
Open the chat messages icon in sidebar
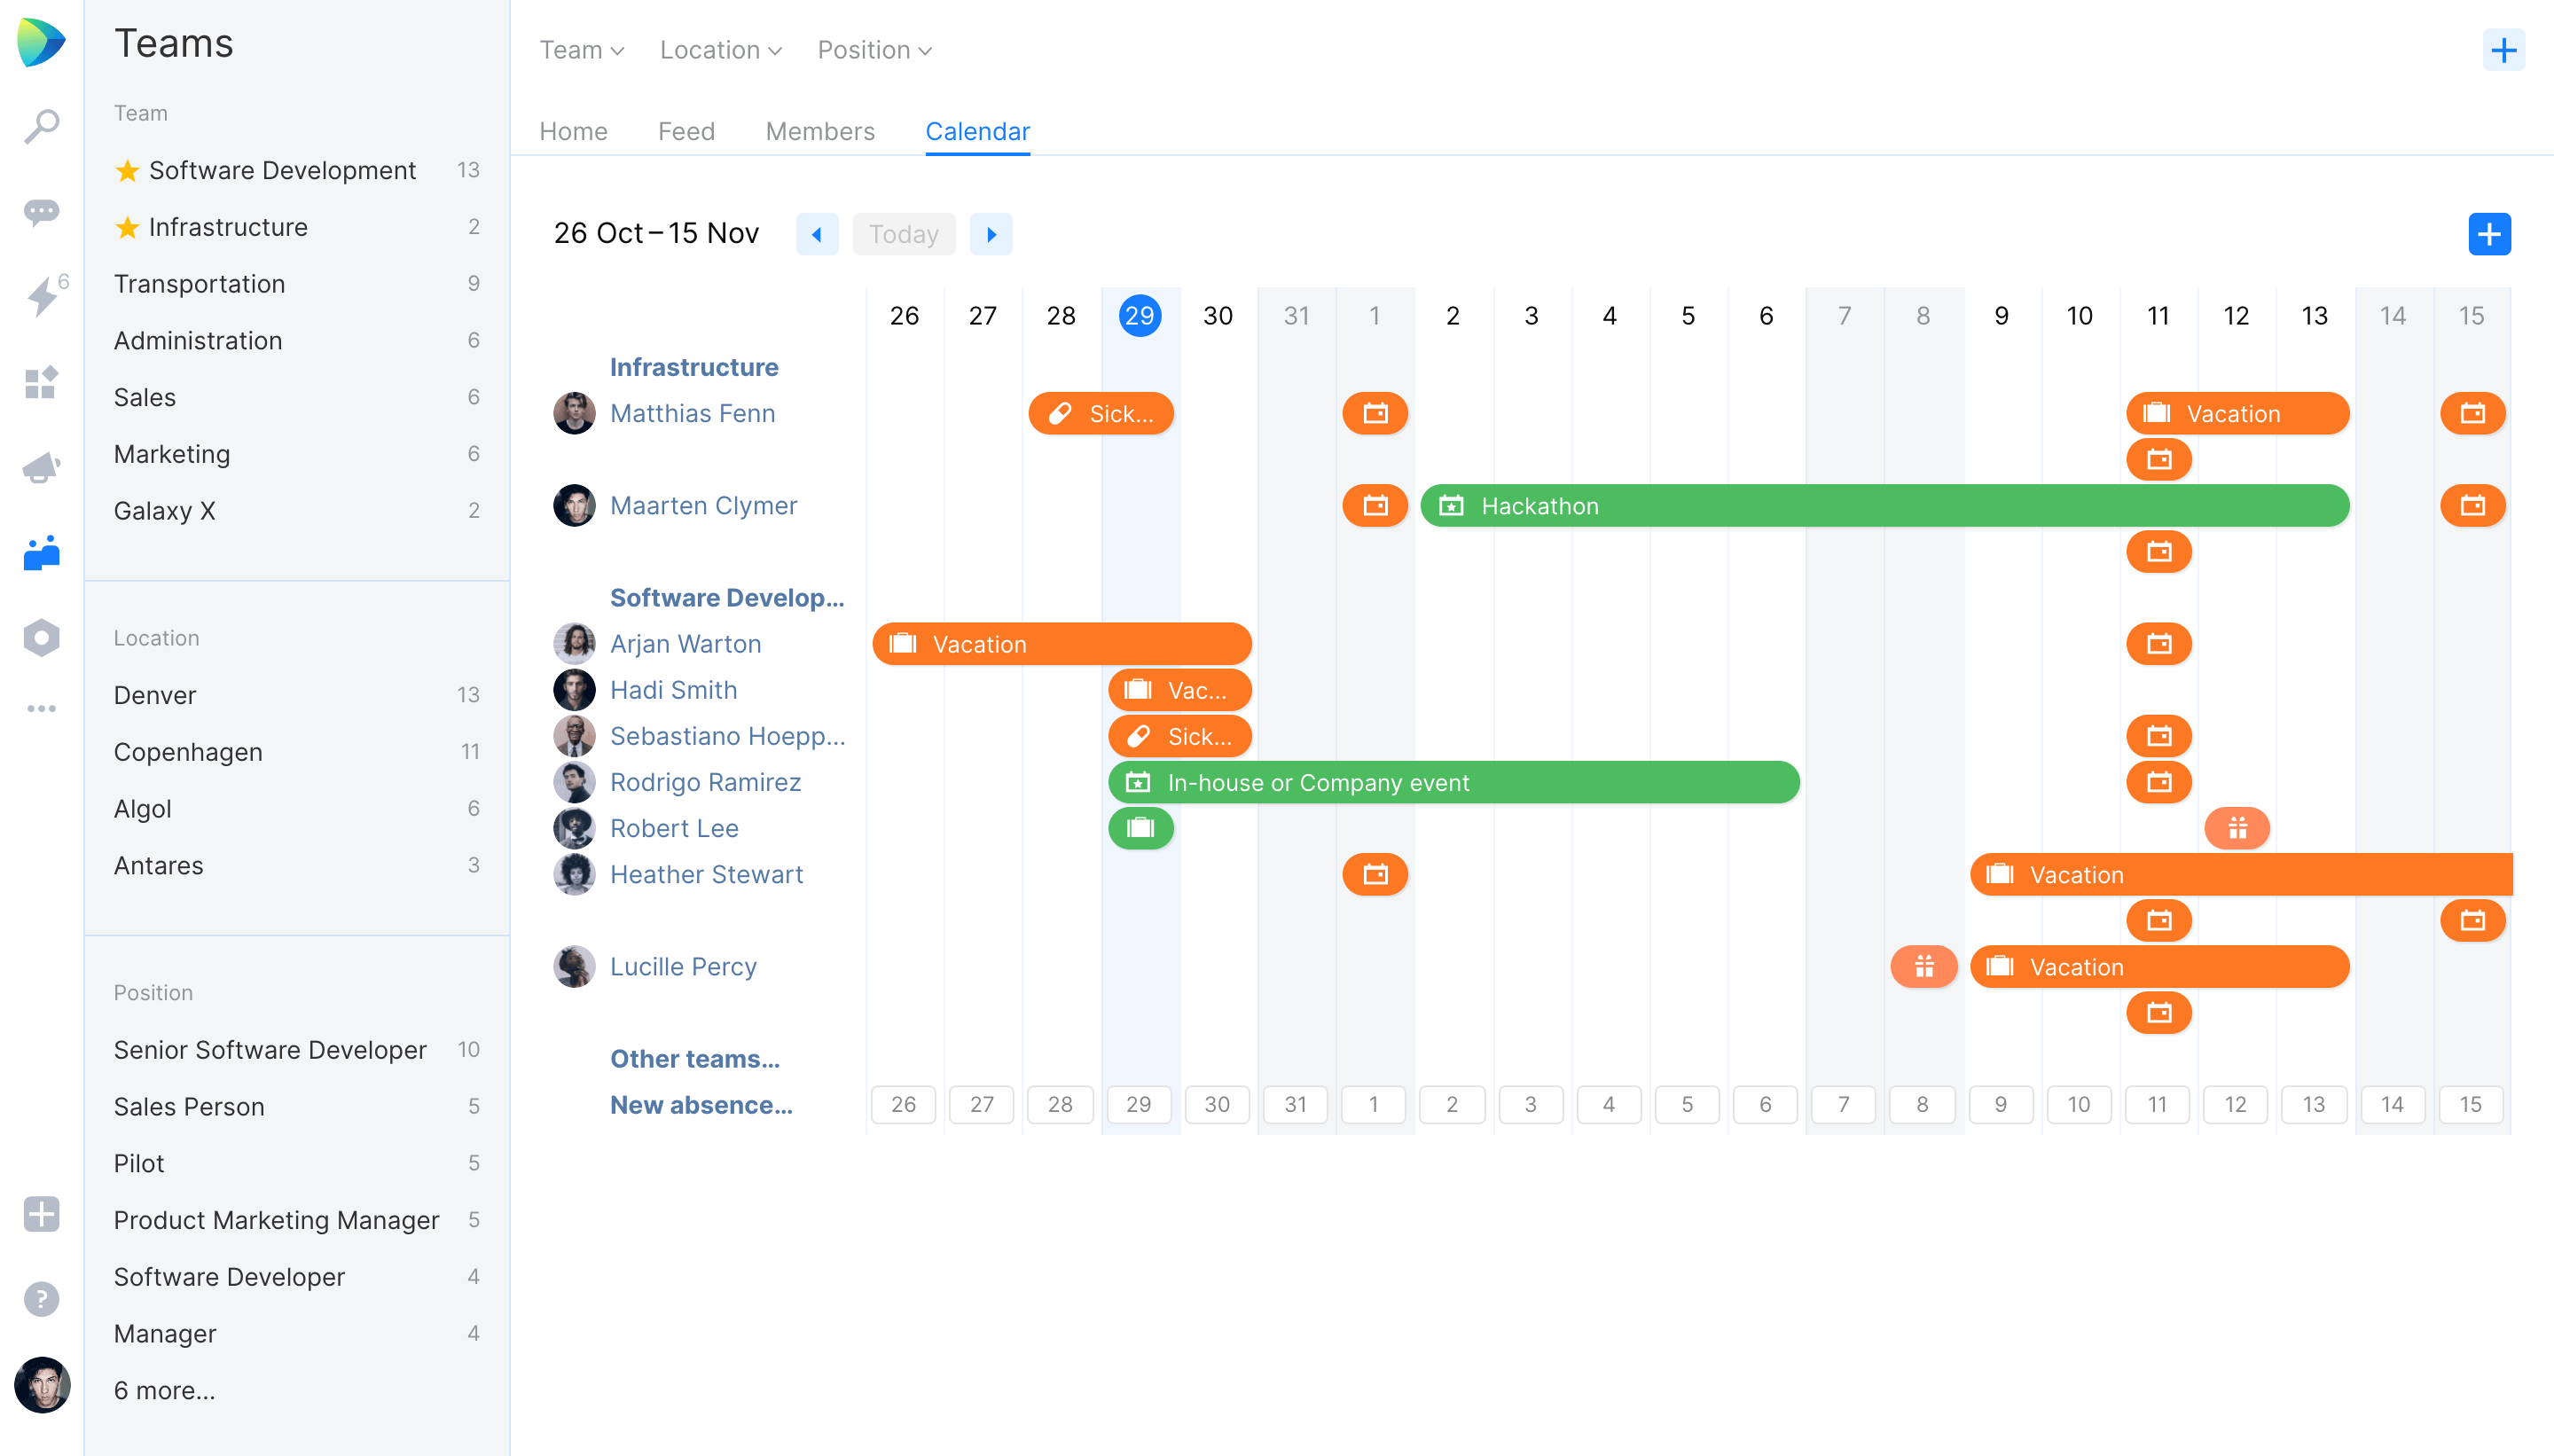pos(41,213)
